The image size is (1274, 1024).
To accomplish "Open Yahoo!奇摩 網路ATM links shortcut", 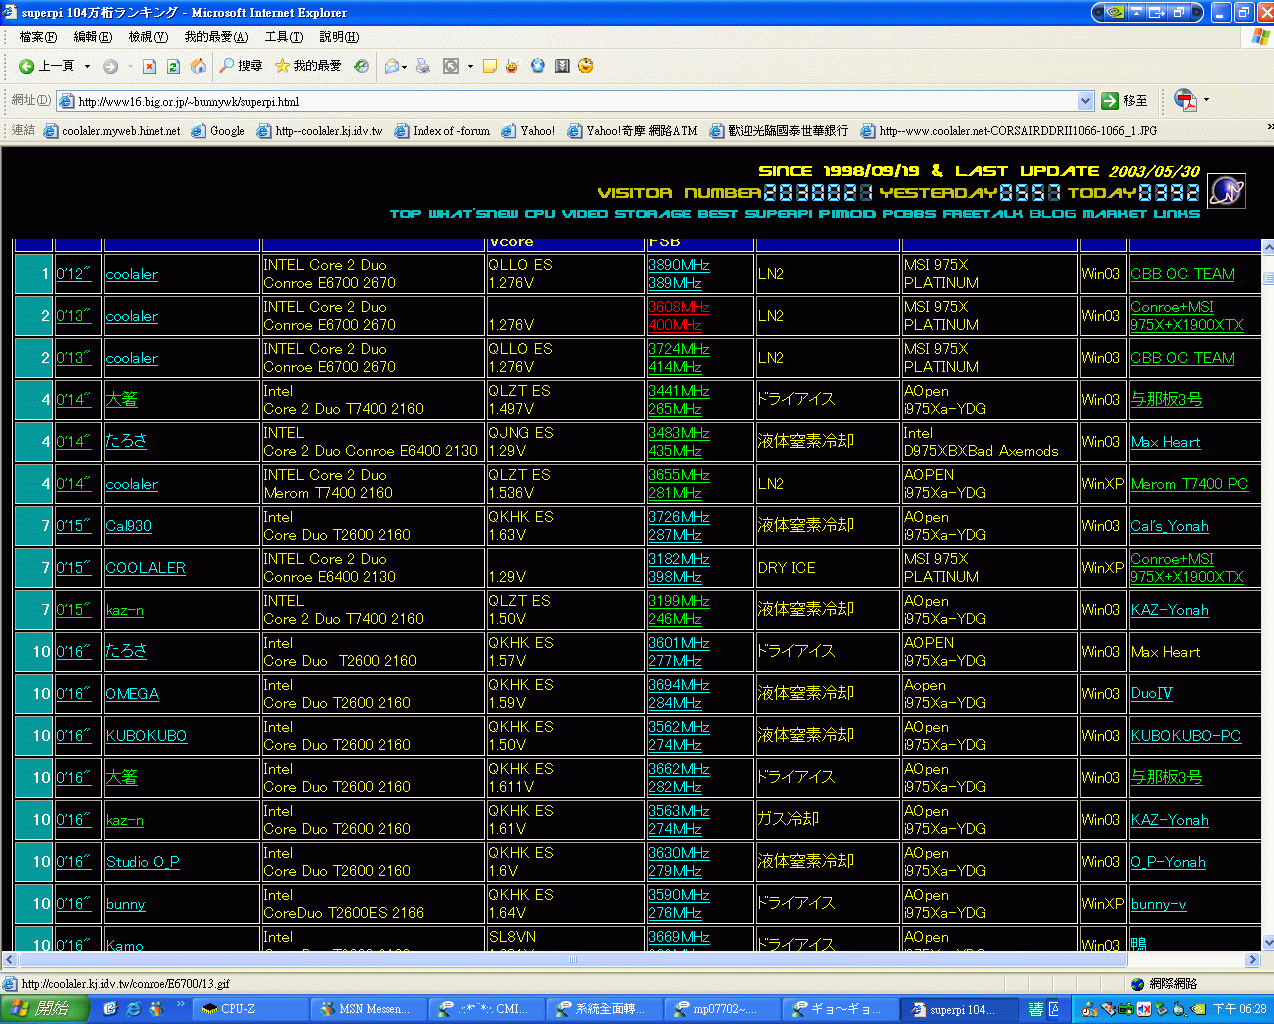I will (632, 131).
